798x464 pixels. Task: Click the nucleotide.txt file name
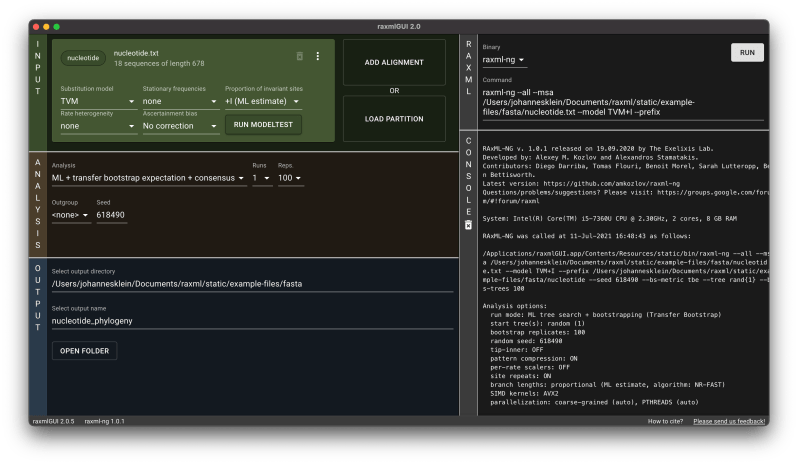(136, 53)
